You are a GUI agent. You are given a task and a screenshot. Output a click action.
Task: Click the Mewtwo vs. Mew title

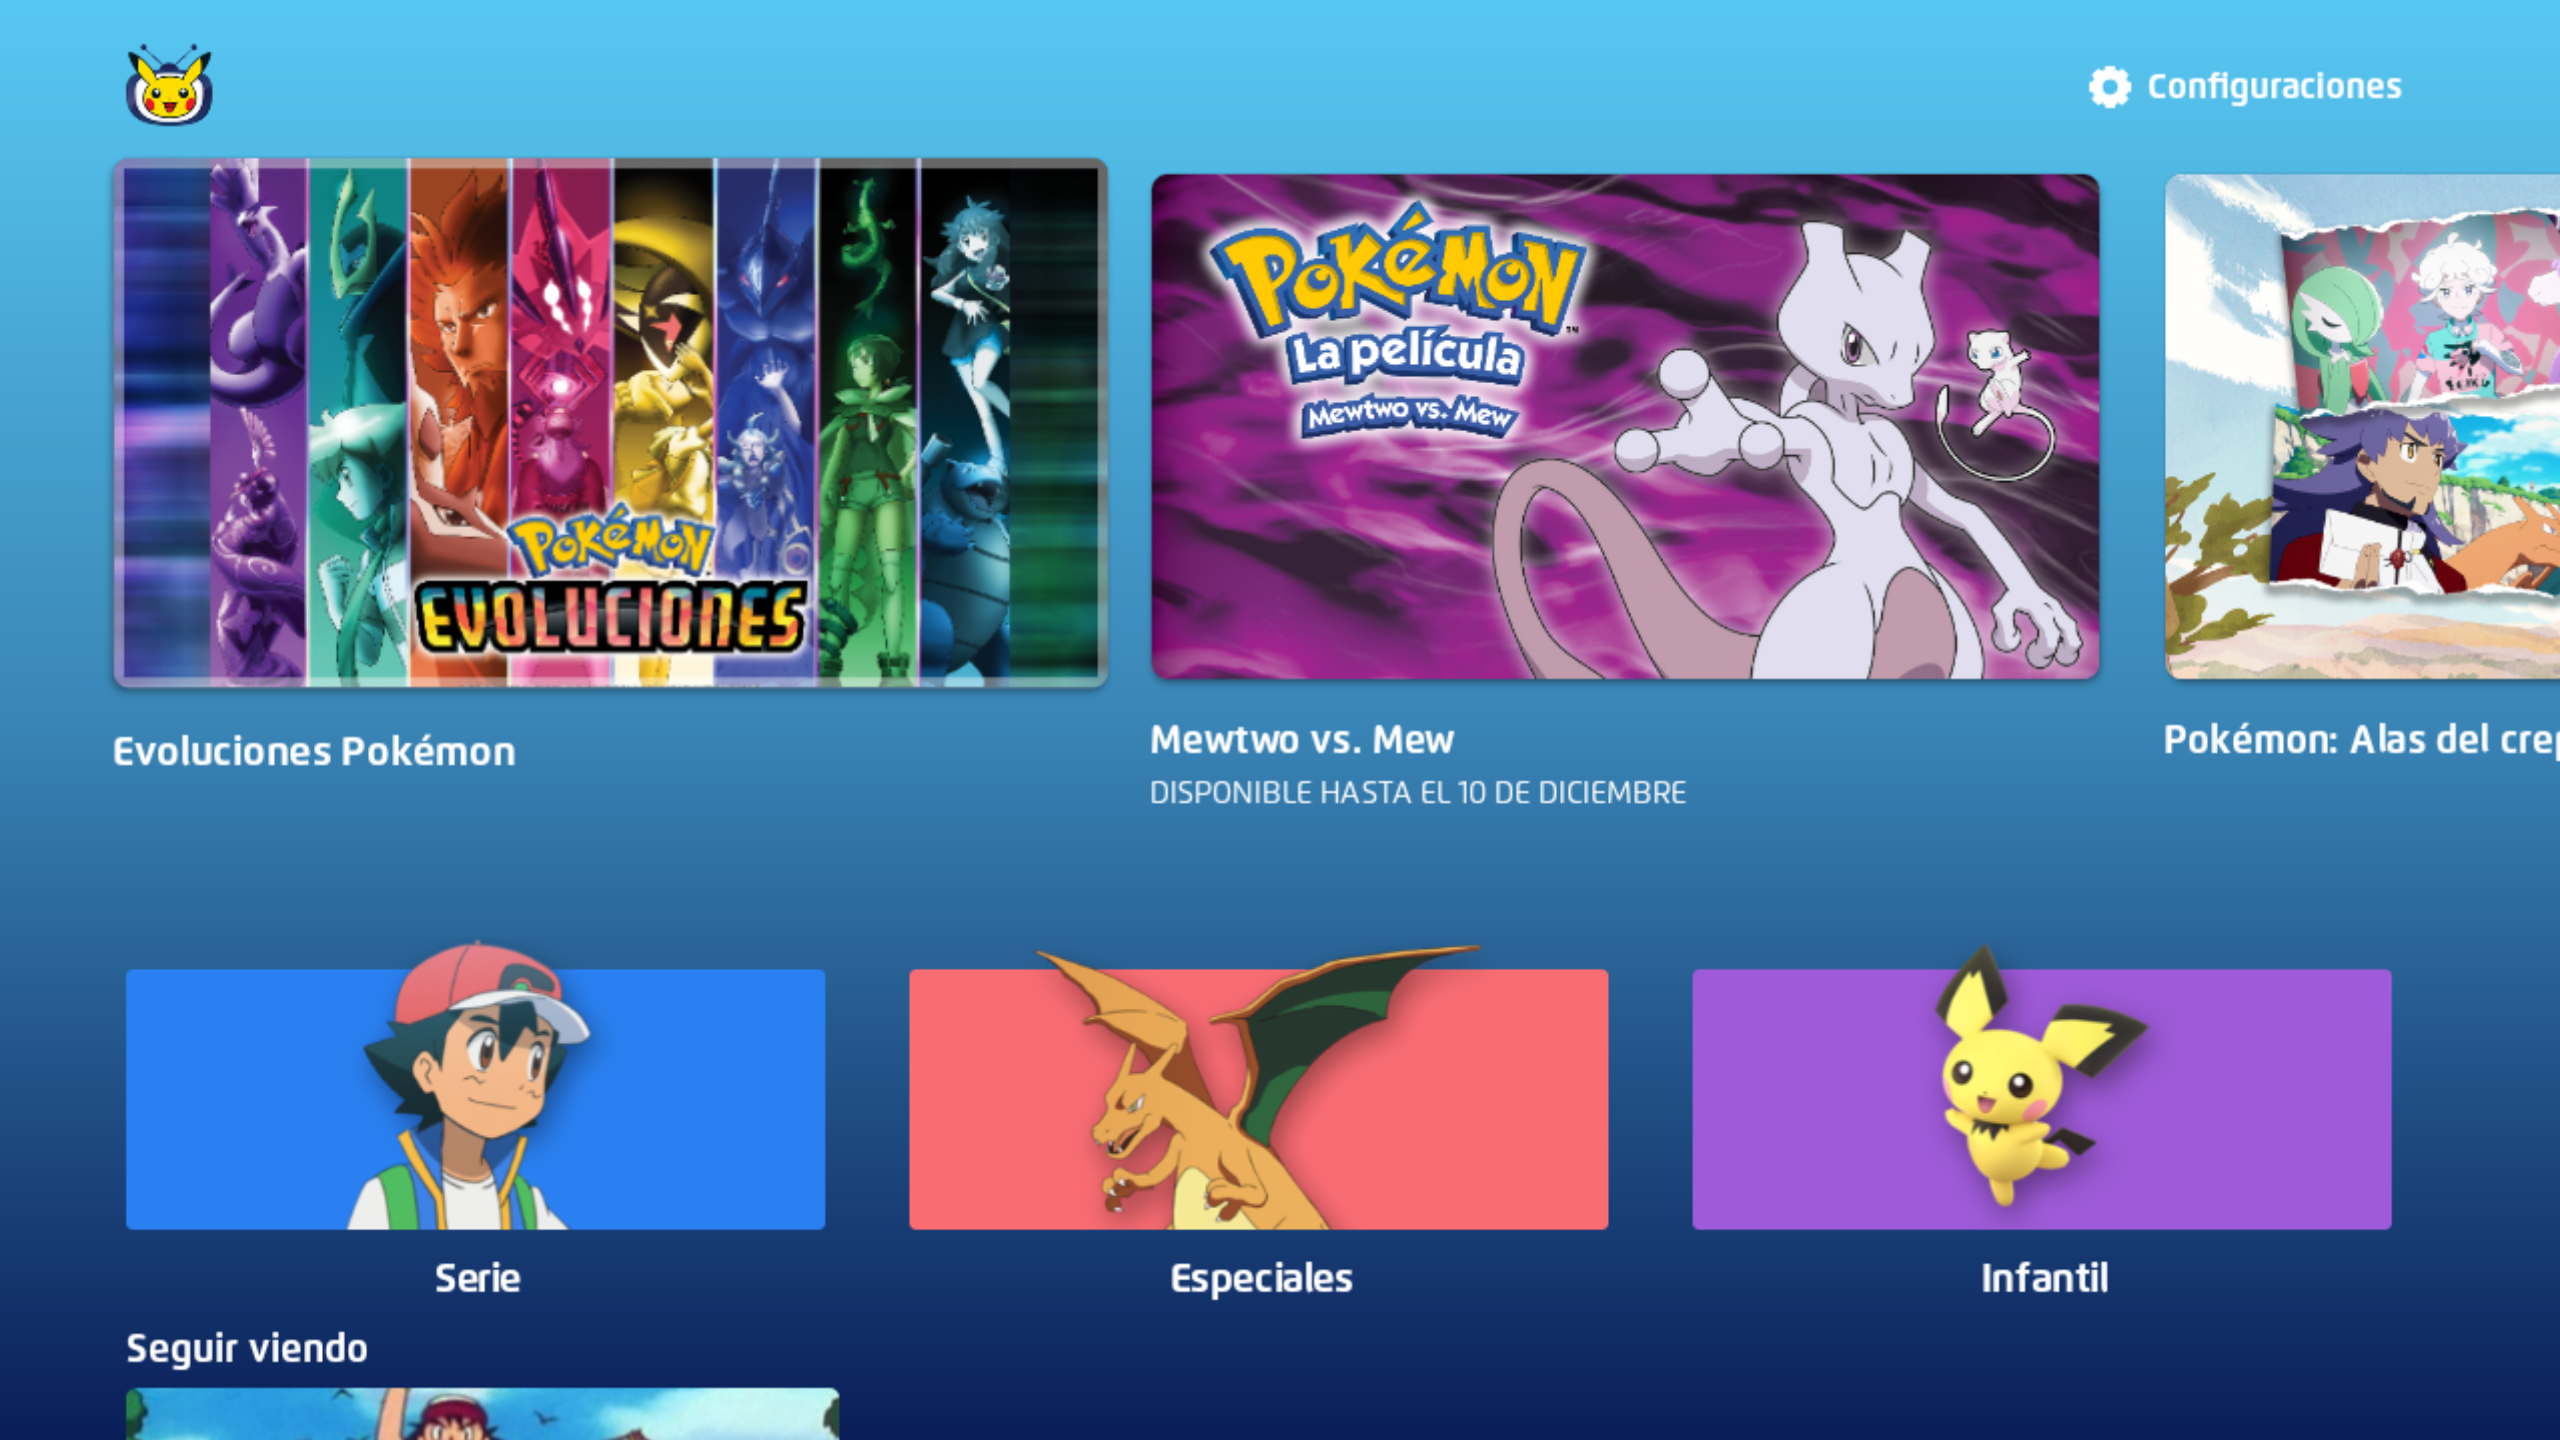1301,740
